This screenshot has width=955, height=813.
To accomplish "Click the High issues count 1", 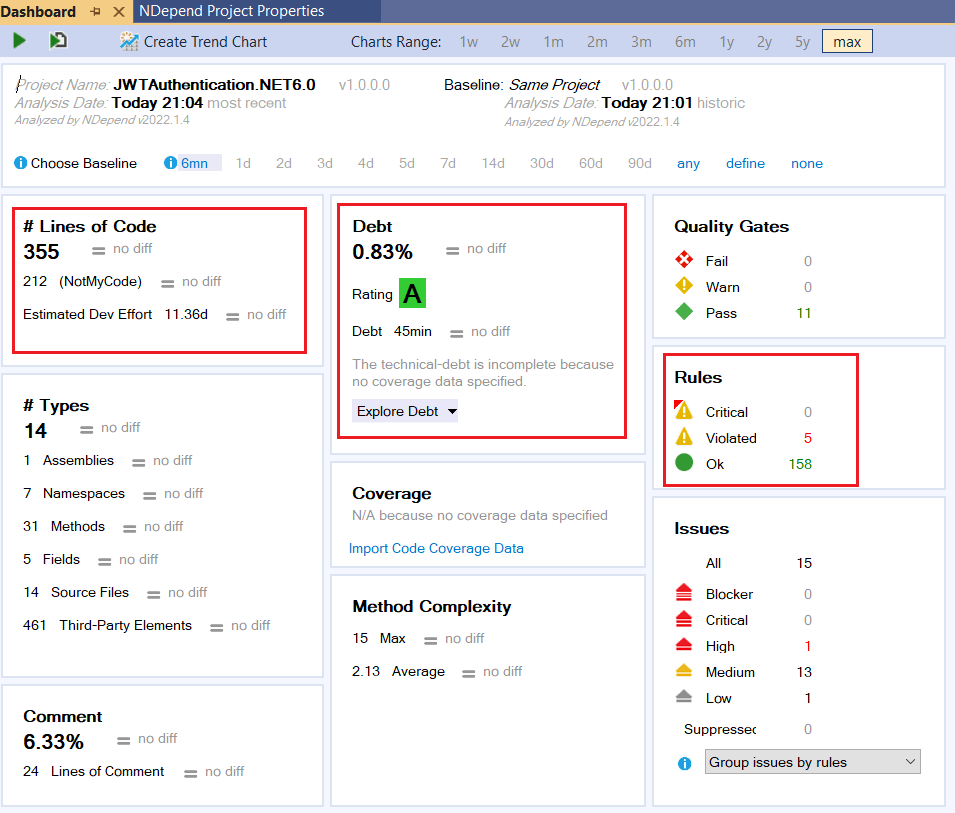I will point(808,646).
